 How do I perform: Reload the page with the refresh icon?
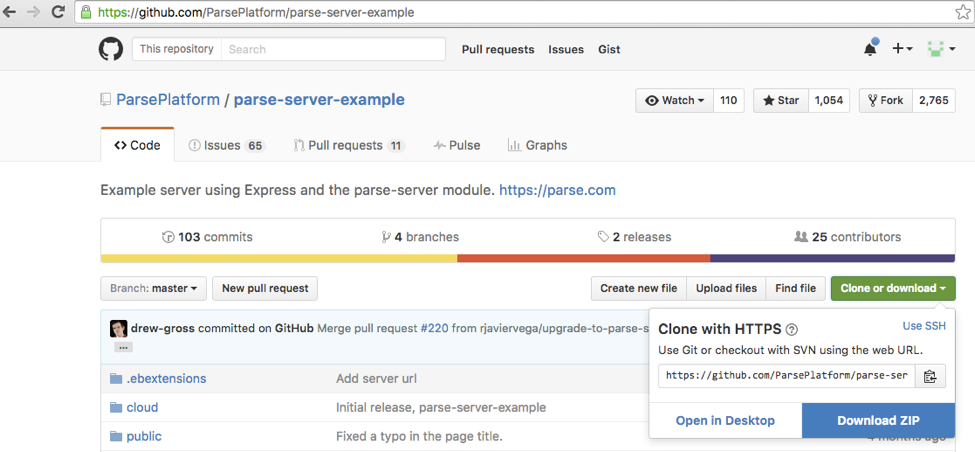tap(58, 12)
